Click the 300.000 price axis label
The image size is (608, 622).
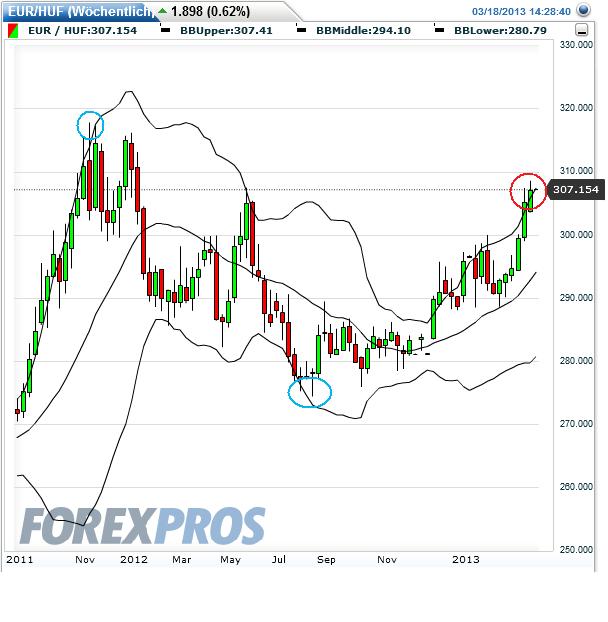576,235
